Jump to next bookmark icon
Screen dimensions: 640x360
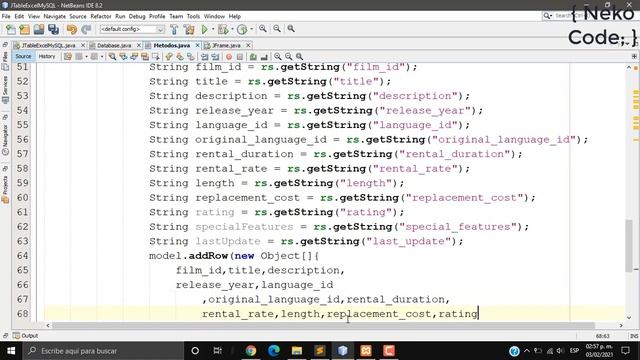[180, 56]
